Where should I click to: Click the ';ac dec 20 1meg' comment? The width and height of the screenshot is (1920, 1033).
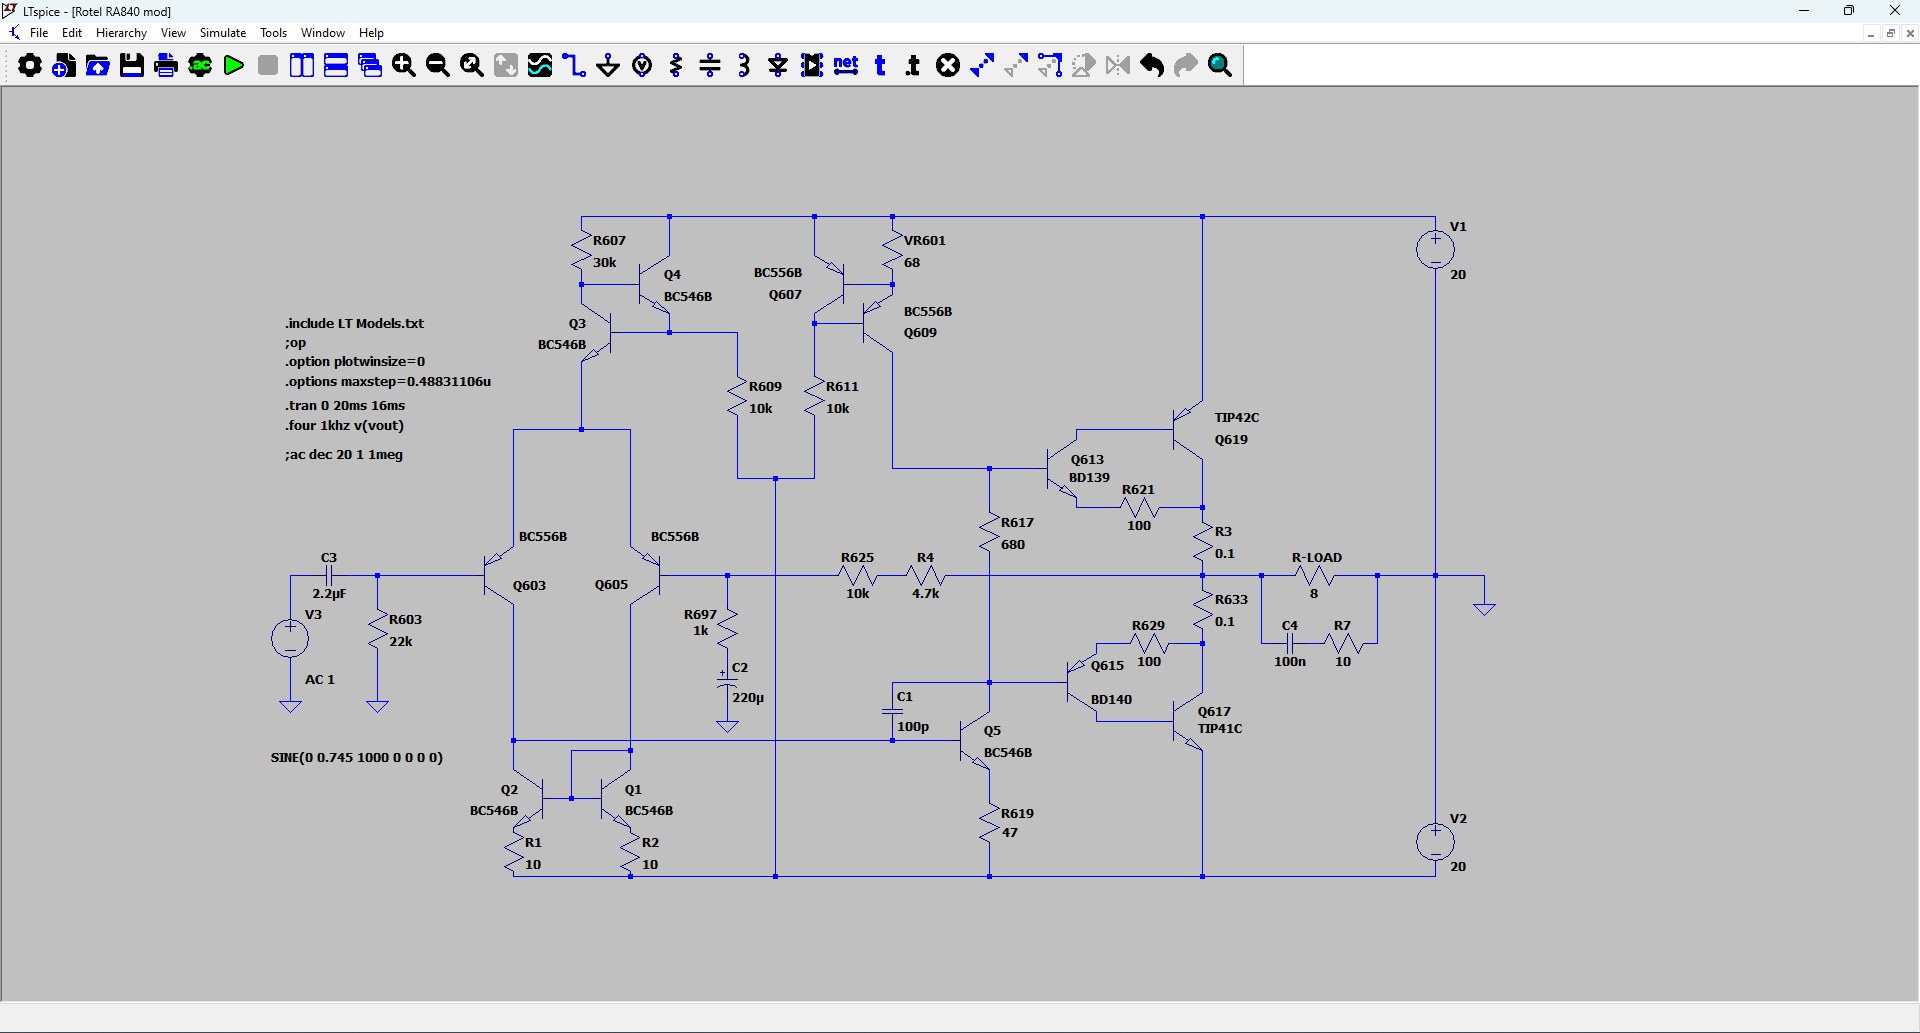pos(344,454)
